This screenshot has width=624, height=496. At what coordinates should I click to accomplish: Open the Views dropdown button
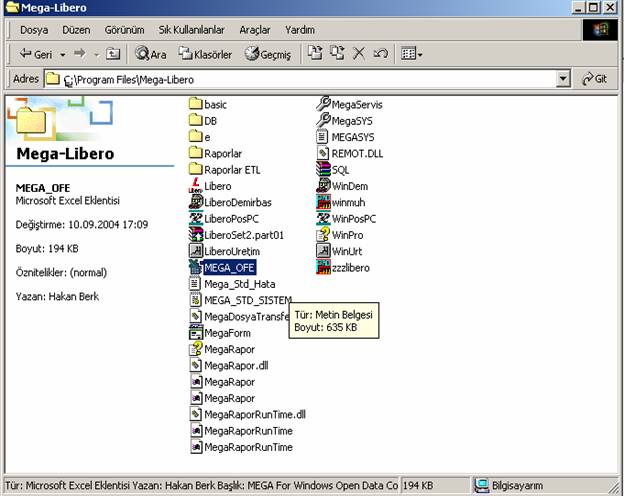411,53
